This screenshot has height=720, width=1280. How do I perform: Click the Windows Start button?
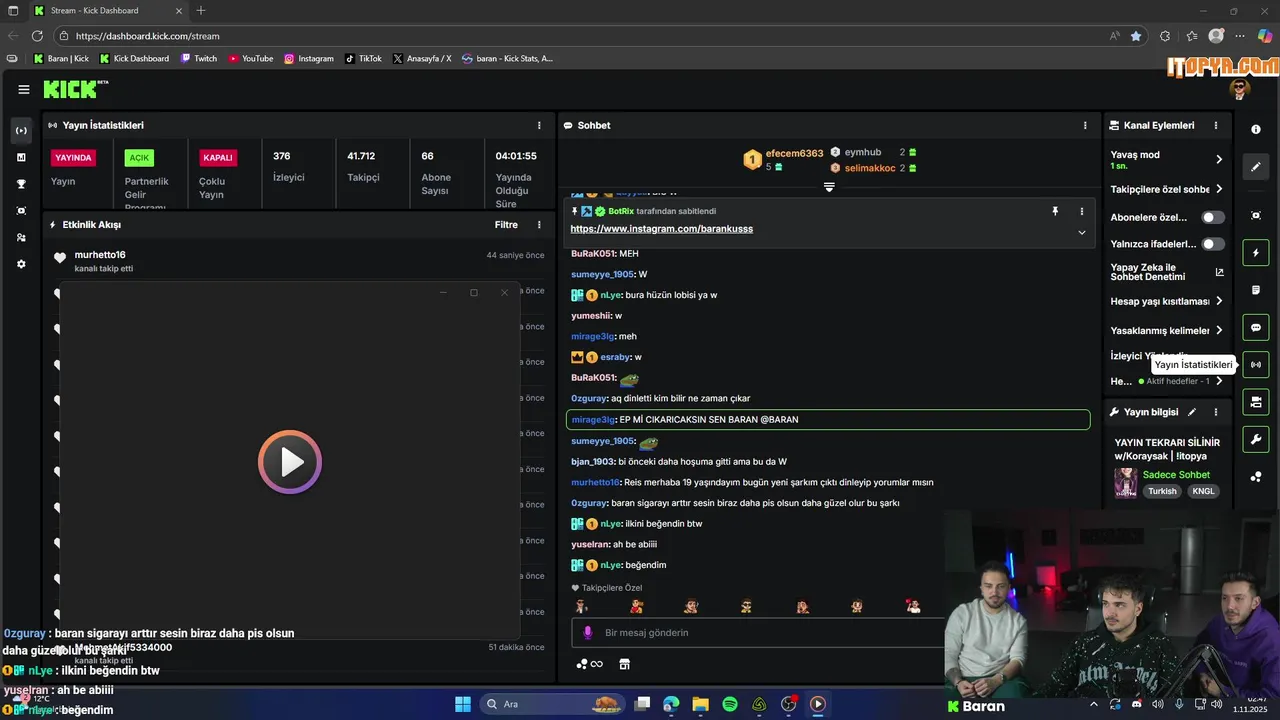pyautogui.click(x=463, y=704)
